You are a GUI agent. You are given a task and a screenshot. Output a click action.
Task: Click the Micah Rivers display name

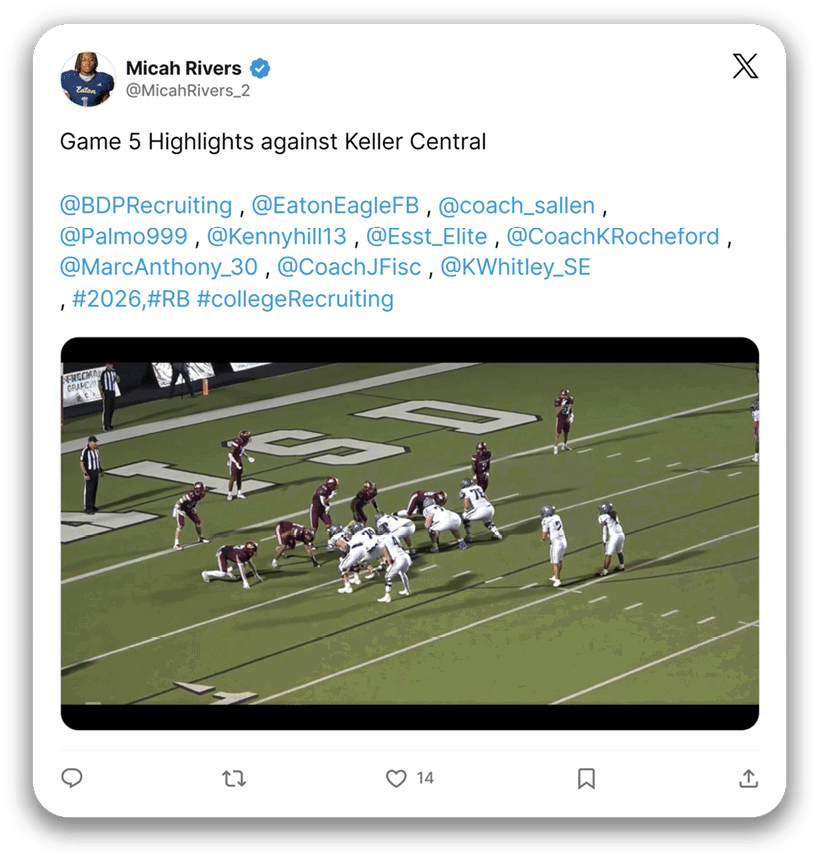[x=184, y=68]
